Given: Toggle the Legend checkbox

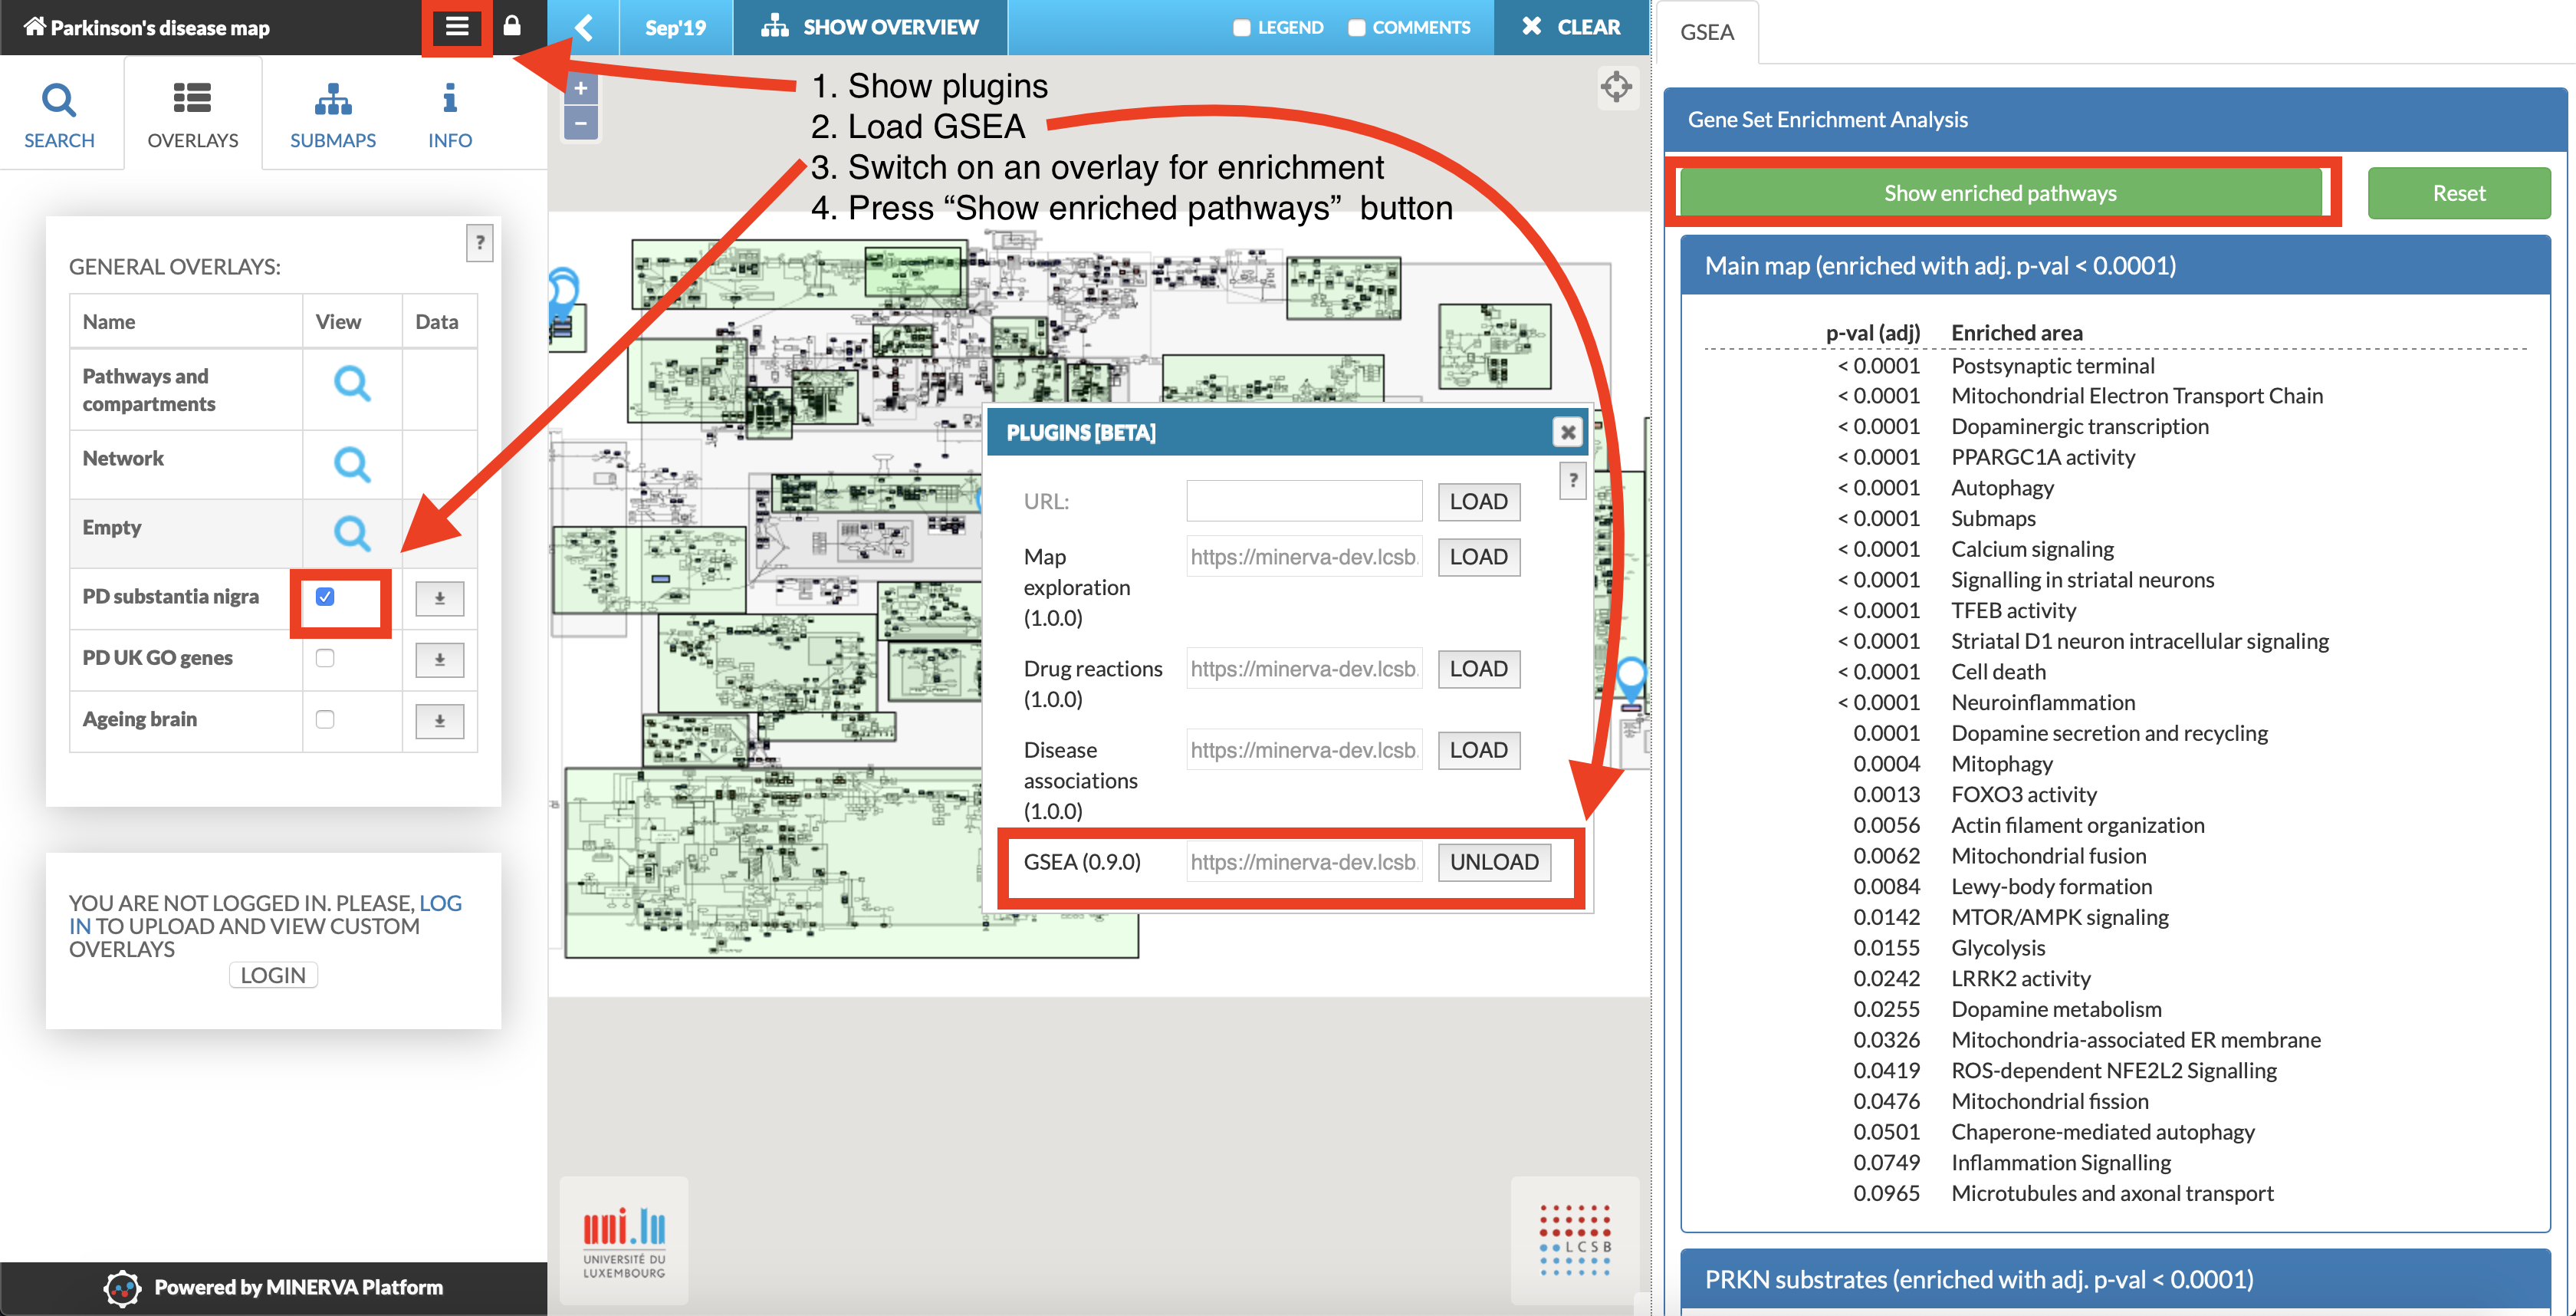Looking at the screenshot, I should 1241,28.
